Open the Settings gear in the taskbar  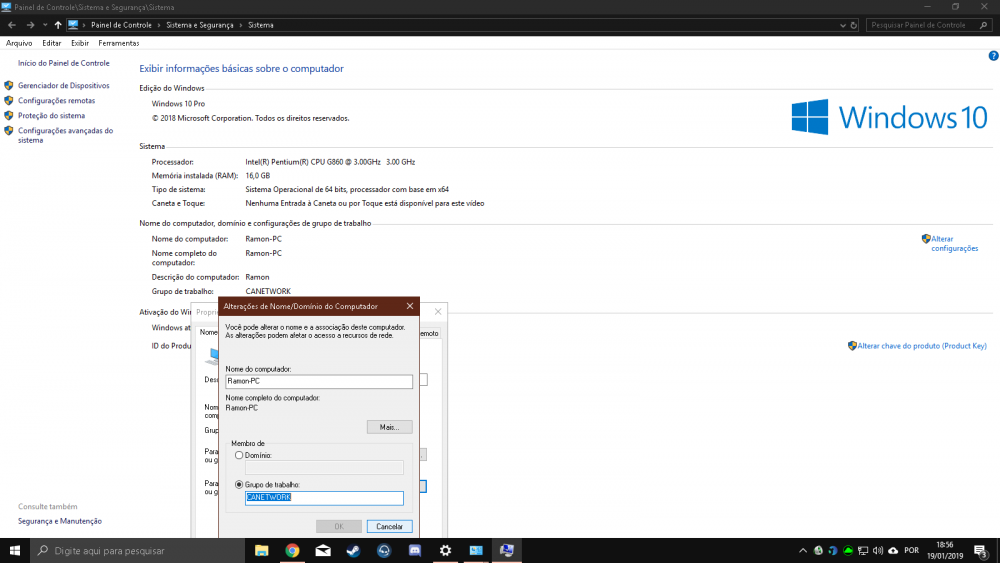[445, 550]
